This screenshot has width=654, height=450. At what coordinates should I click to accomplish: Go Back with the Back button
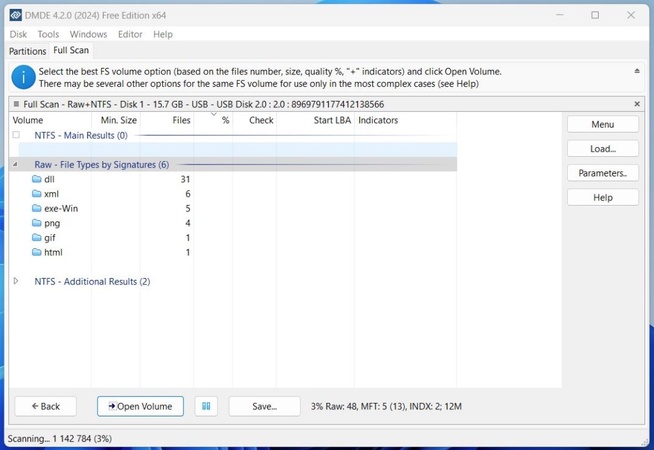click(x=45, y=406)
